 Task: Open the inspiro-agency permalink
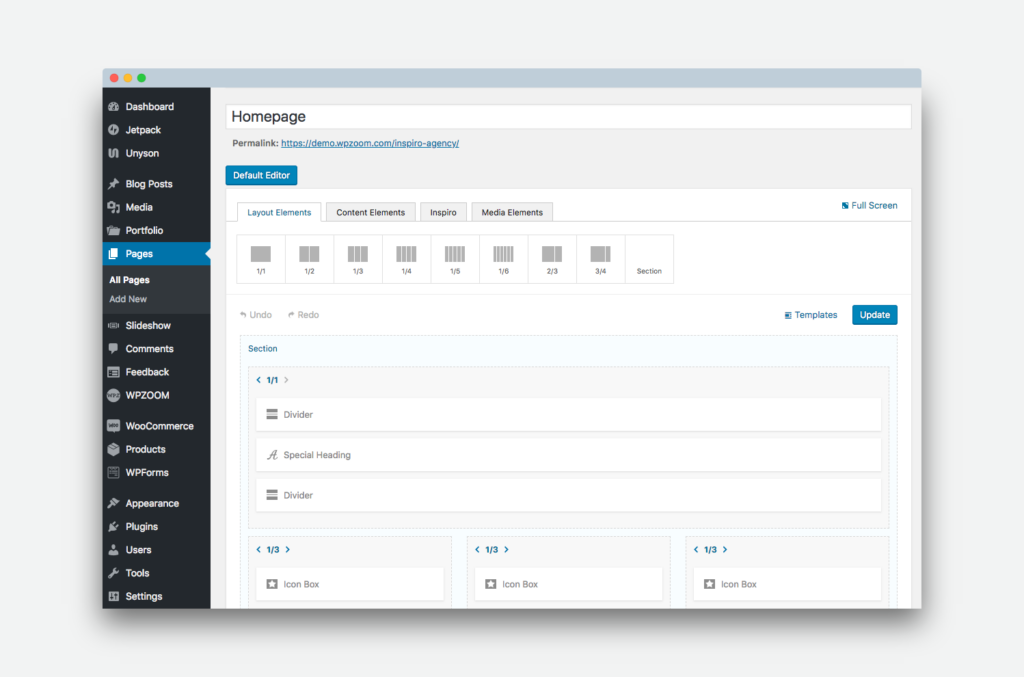[370, 143]
